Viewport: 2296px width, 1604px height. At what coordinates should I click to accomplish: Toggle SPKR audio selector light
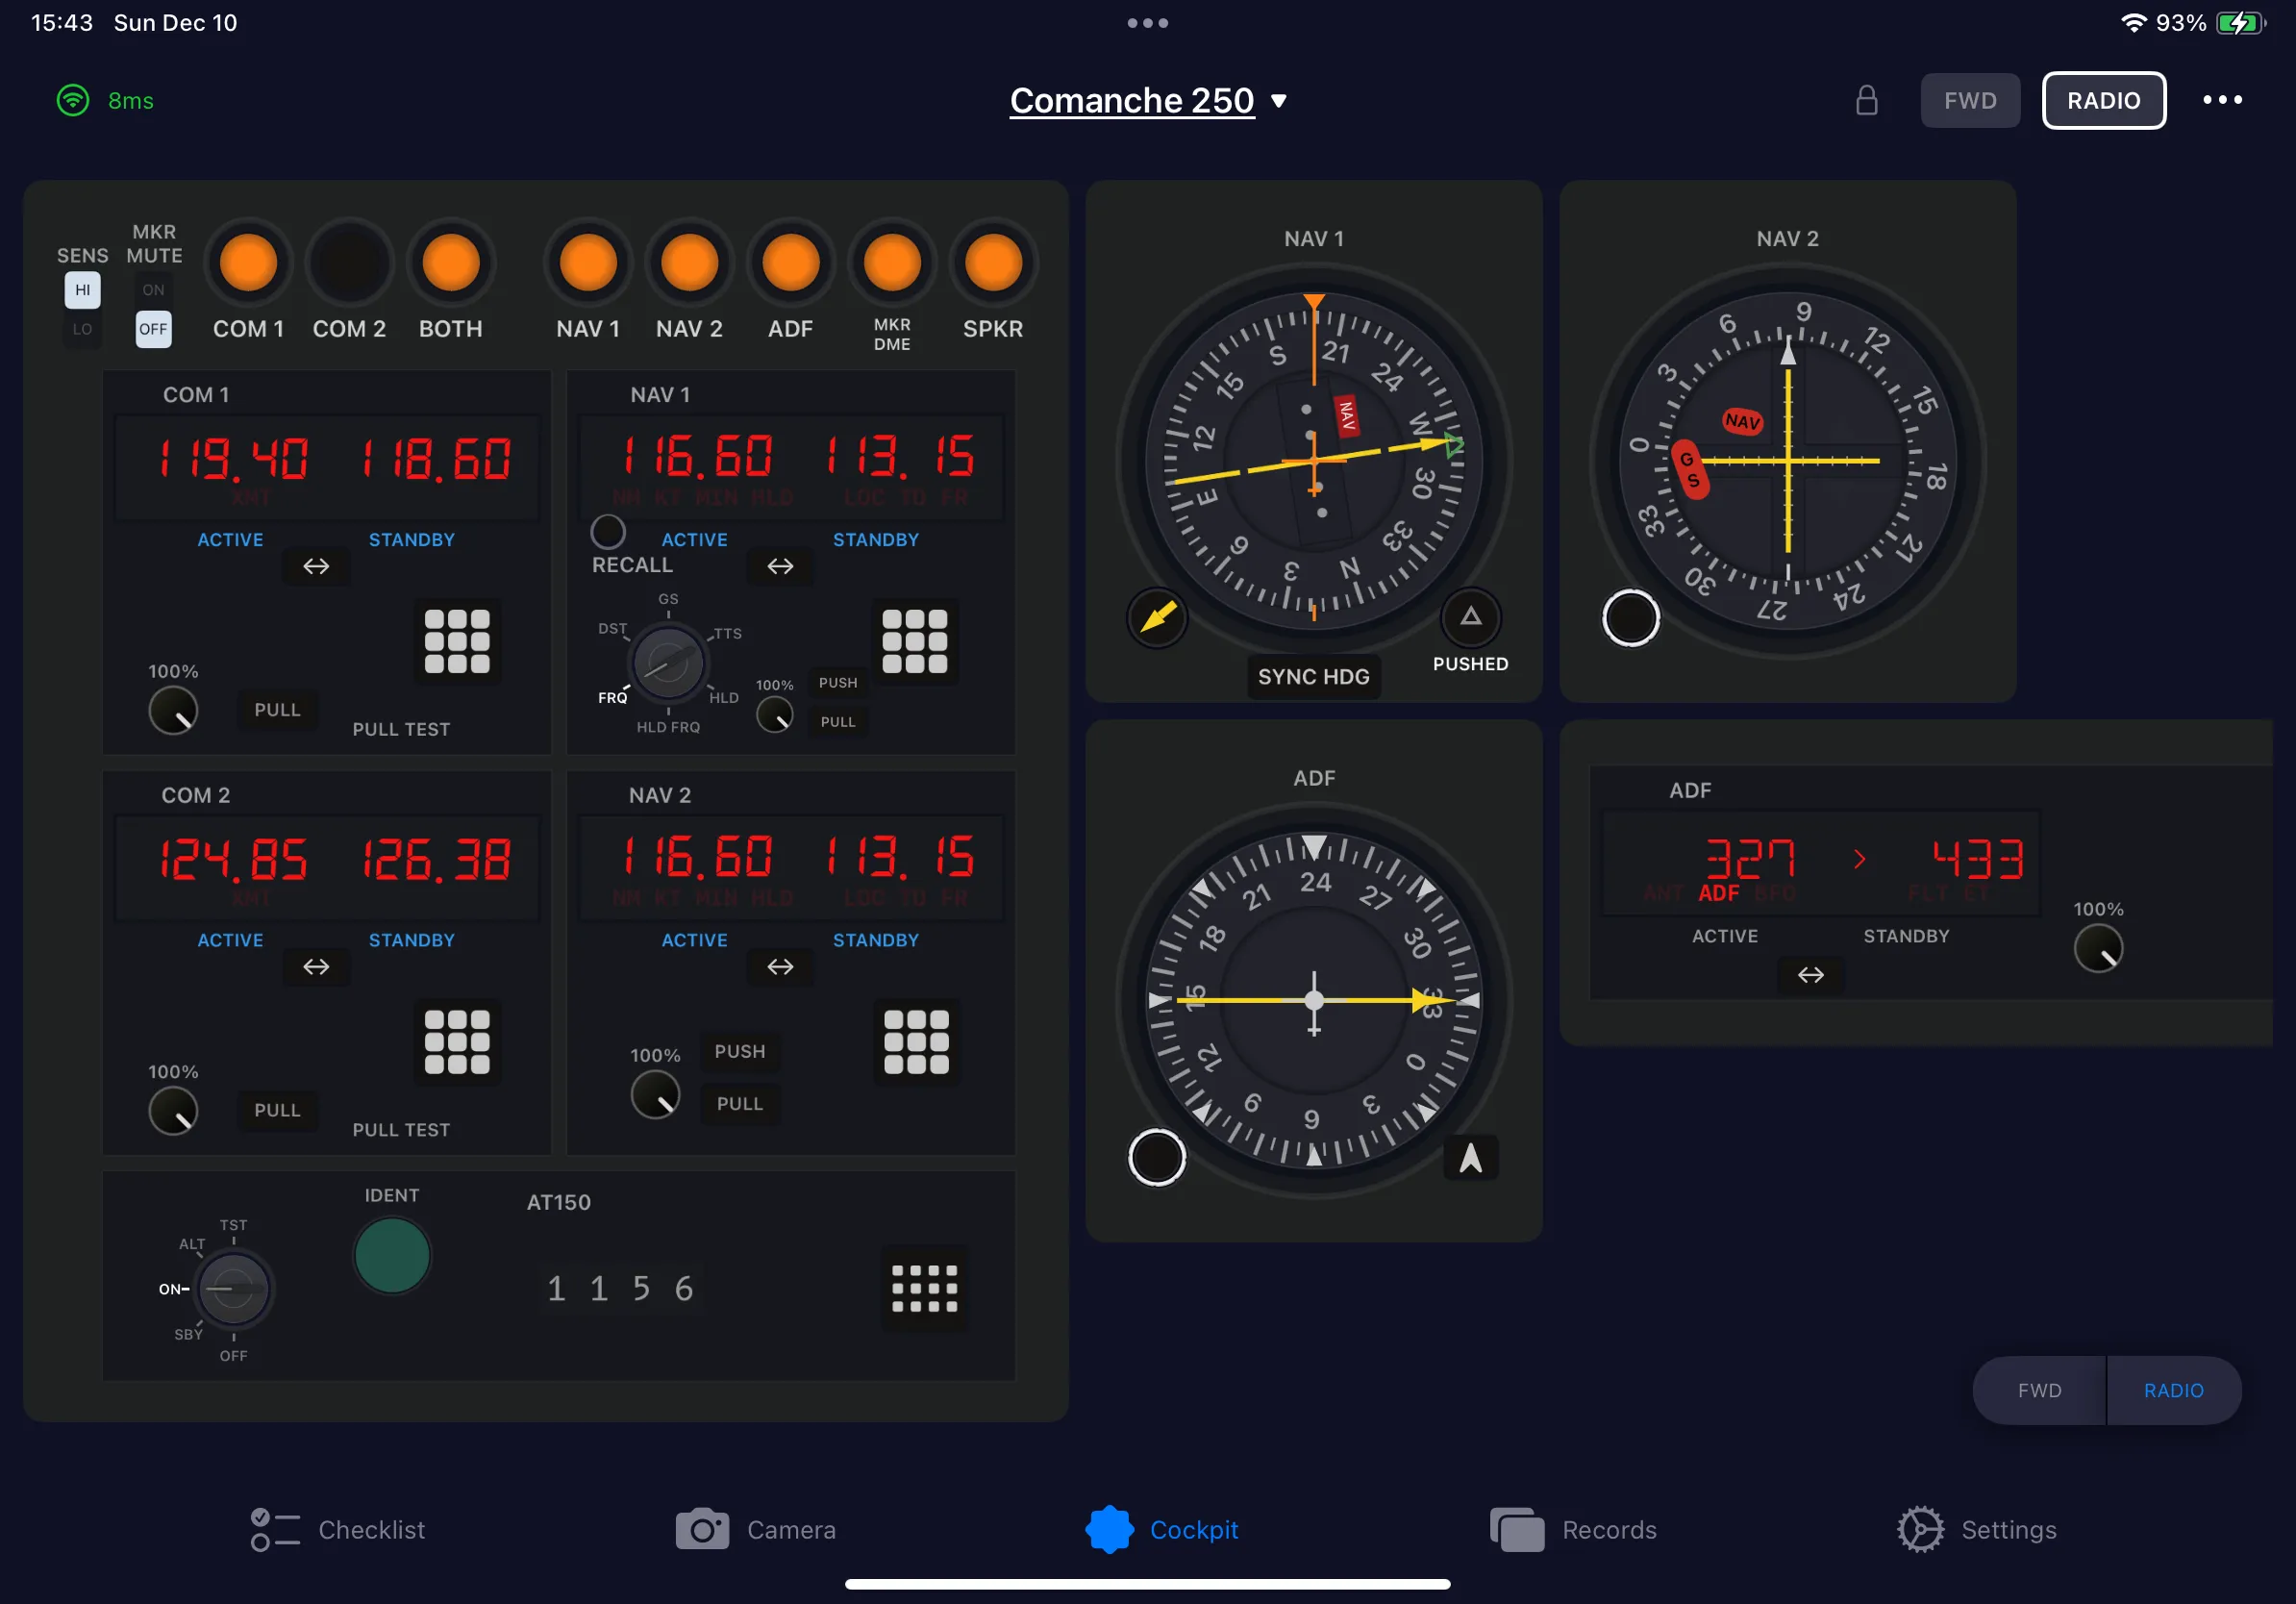click(x=993, y=263)
